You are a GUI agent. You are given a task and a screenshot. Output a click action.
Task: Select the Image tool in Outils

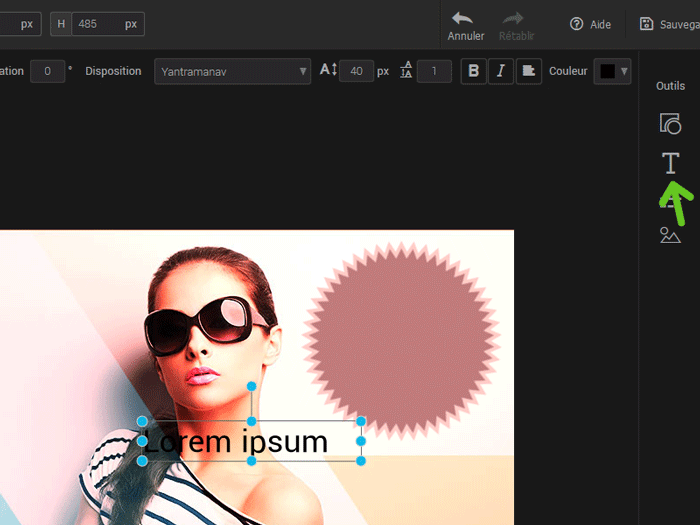670,235
